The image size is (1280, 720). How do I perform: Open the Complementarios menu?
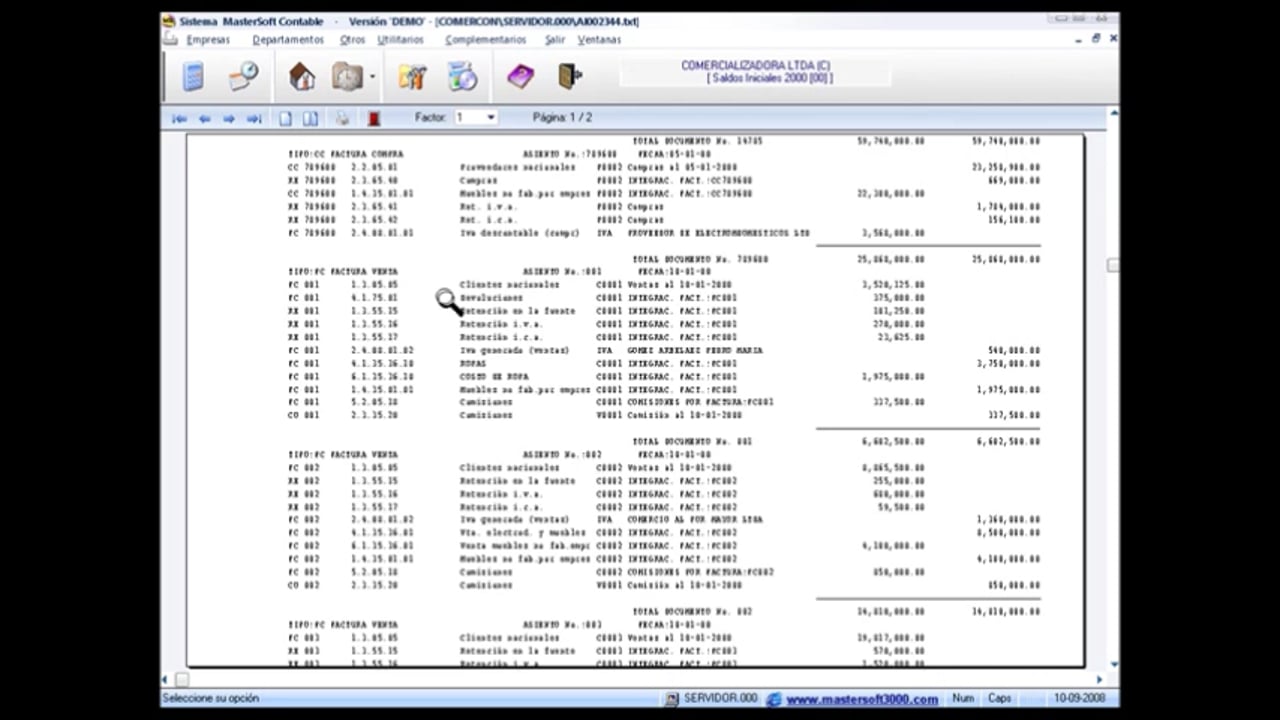point(485,40)
